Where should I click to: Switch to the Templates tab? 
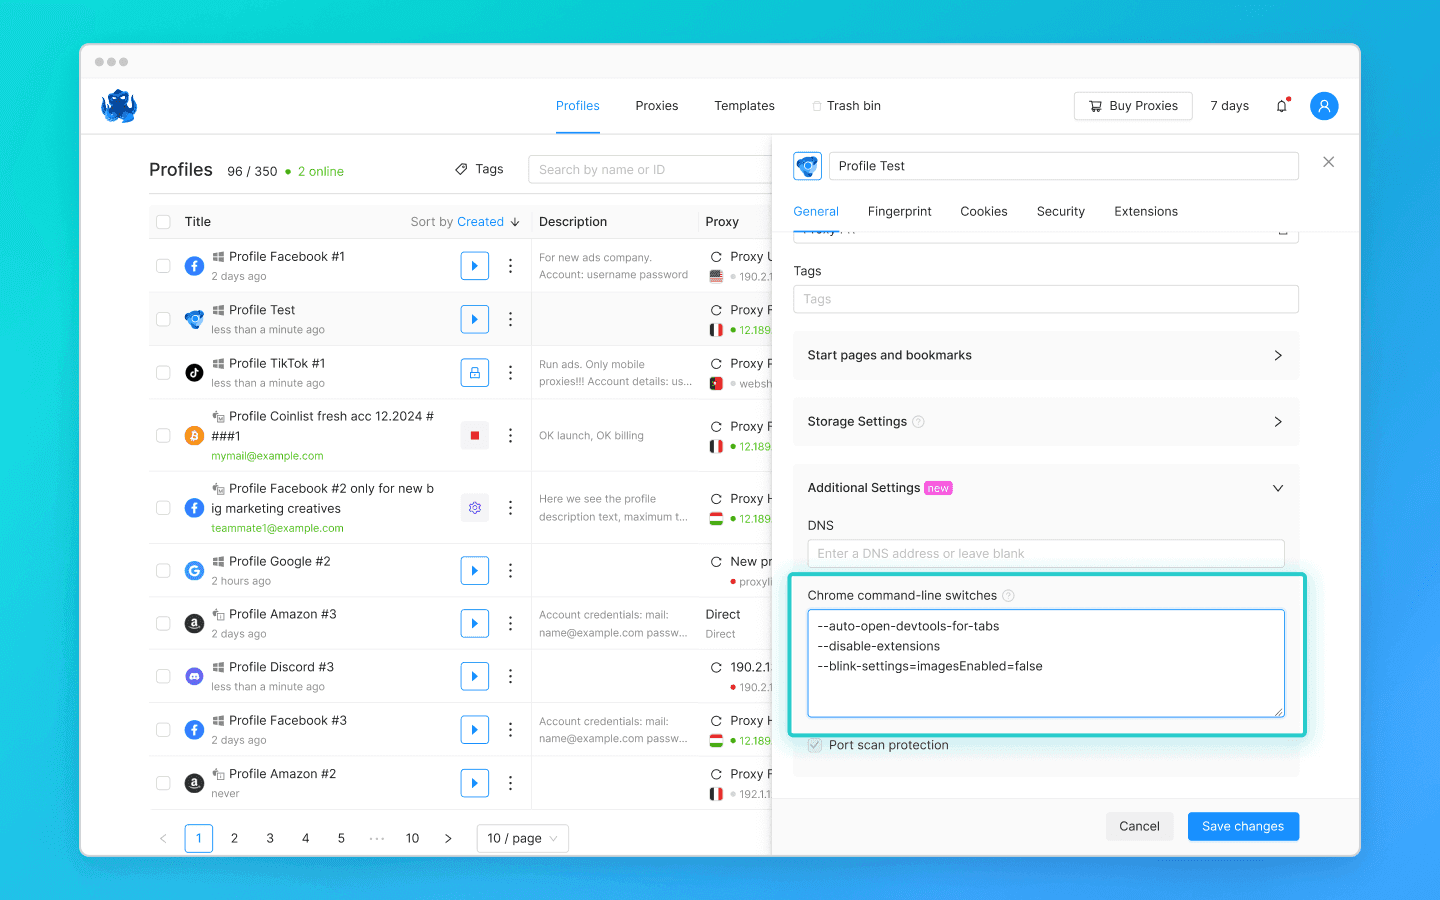pyautogui.click(x=744, y=106)
